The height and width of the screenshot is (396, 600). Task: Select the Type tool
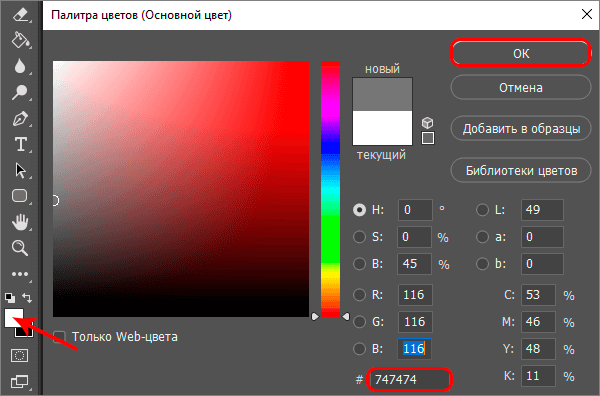click(21, 145)
